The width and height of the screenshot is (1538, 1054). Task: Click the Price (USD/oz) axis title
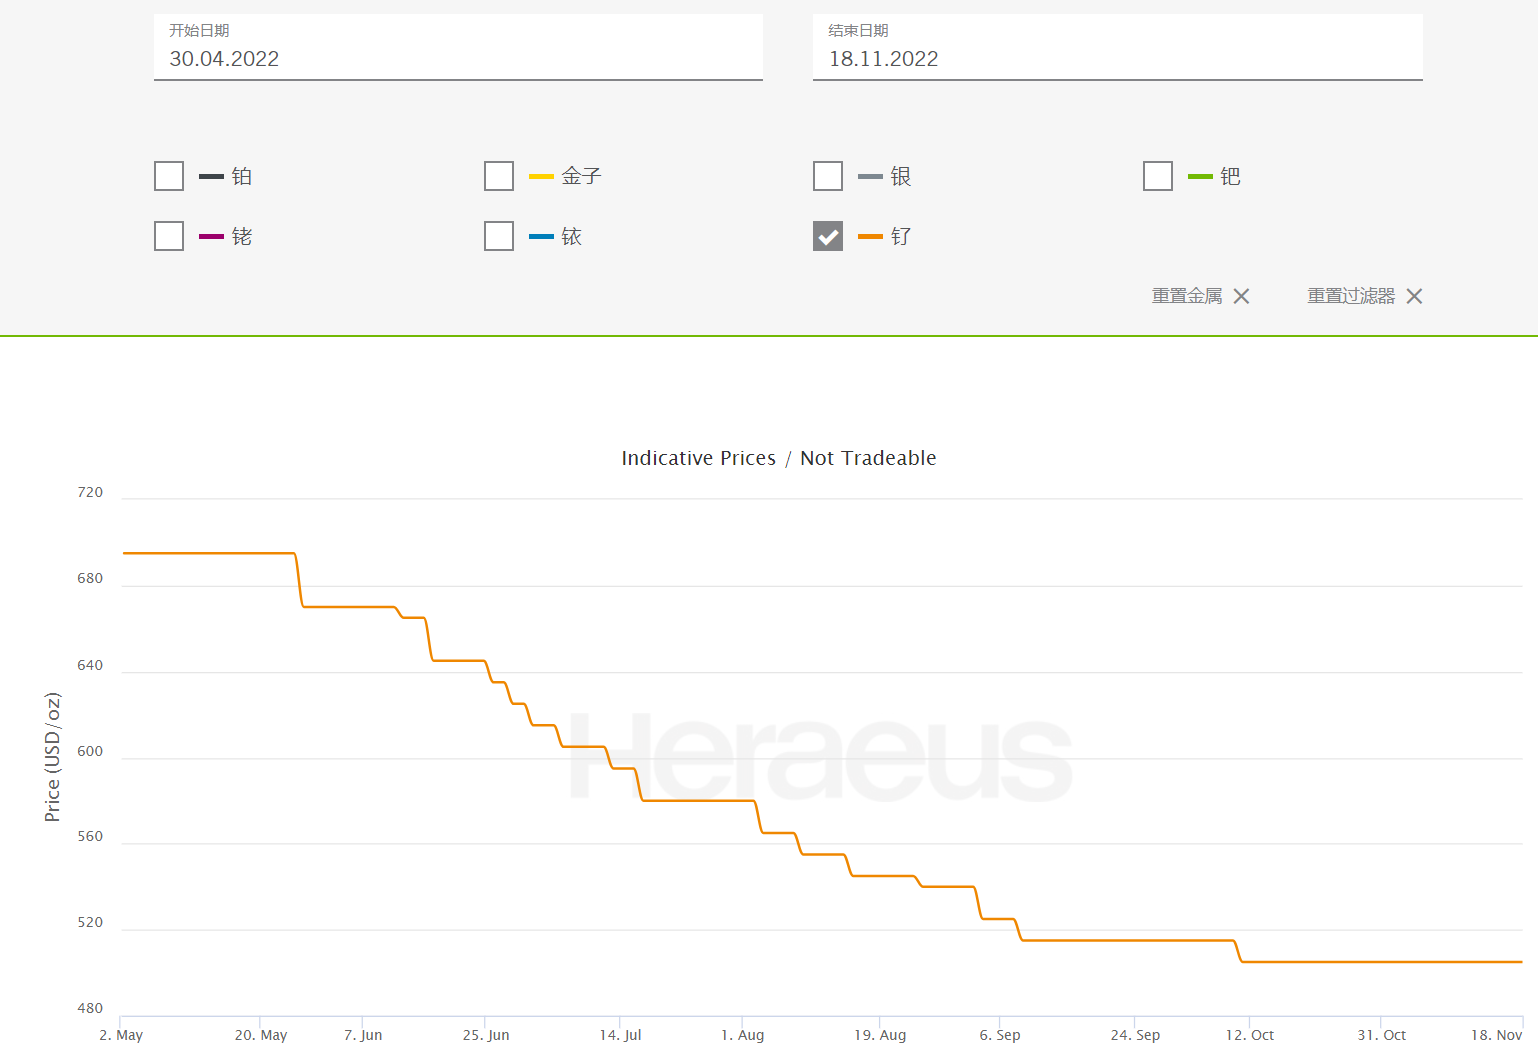[x=52, y=757]
